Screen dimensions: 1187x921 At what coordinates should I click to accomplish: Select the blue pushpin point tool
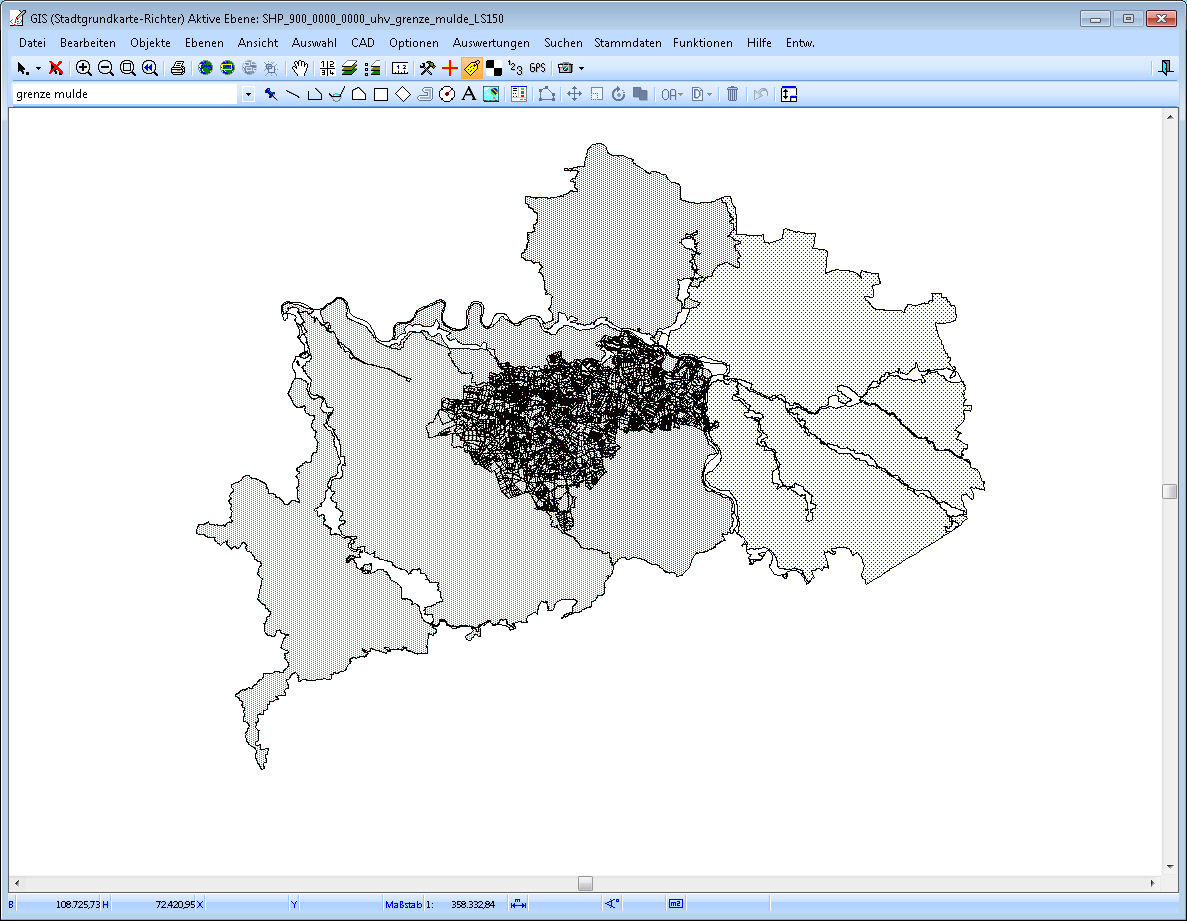click(270, 94)
